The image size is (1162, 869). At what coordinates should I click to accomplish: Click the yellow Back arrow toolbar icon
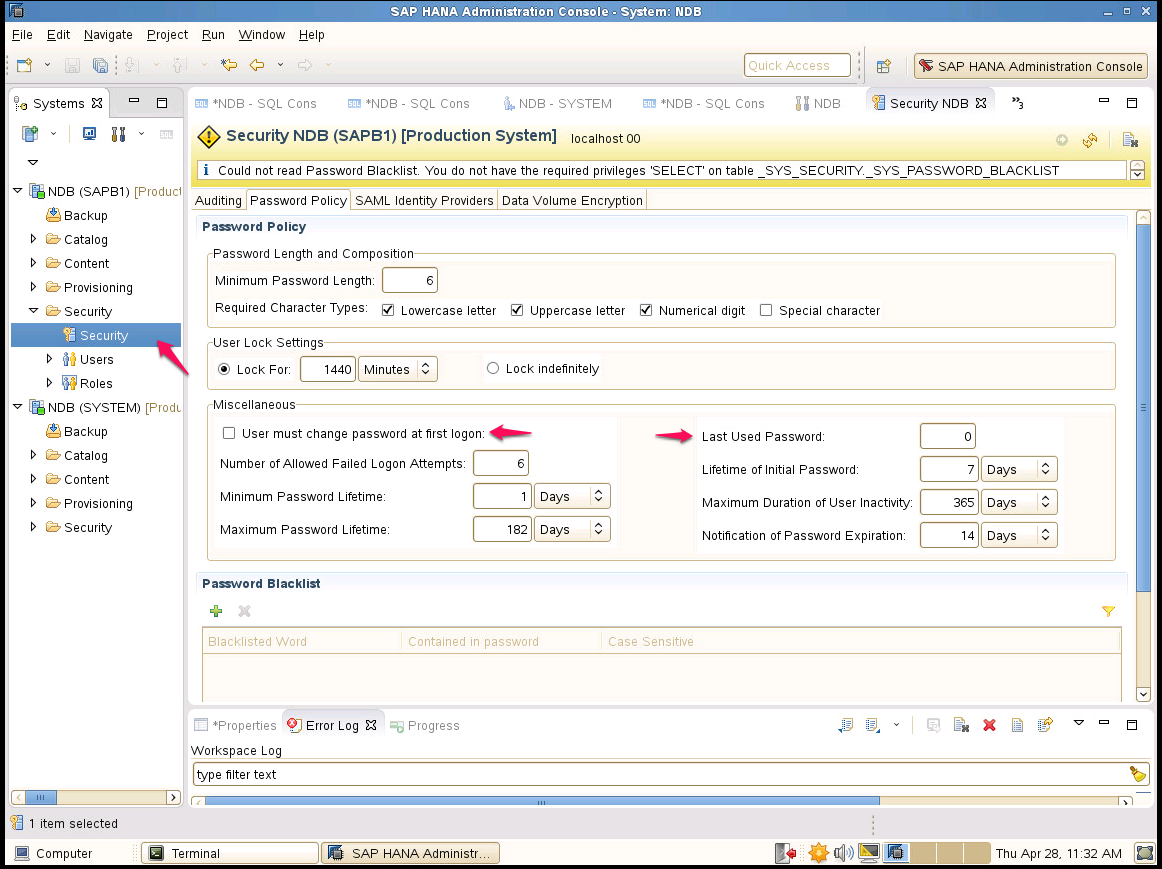(x=257, y=65)
